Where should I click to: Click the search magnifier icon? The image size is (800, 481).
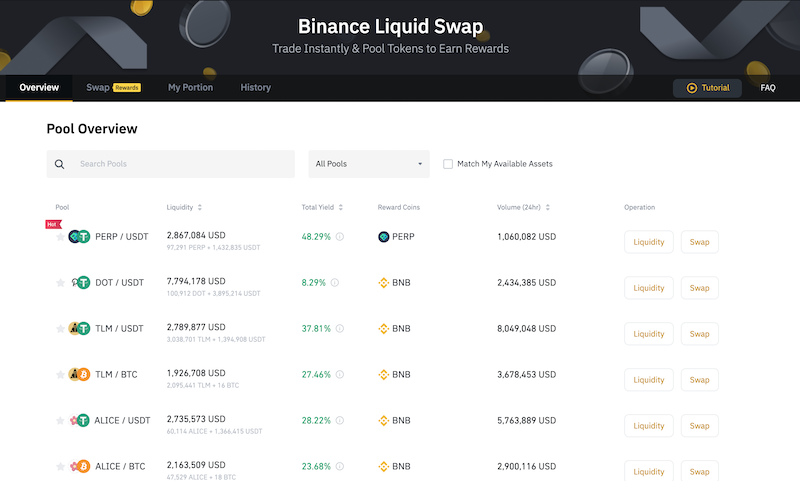pos(60,164)
